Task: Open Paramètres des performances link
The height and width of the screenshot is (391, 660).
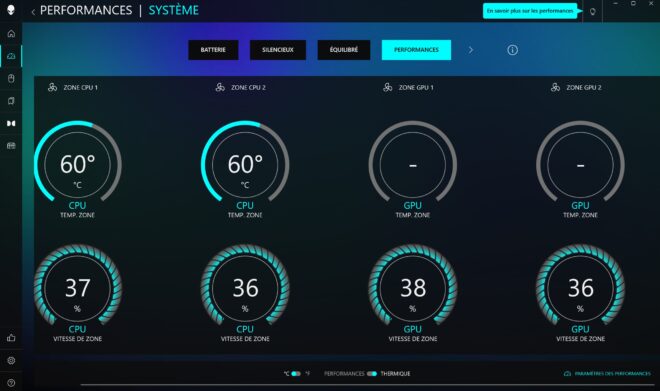Action: [x=612, y=373]
